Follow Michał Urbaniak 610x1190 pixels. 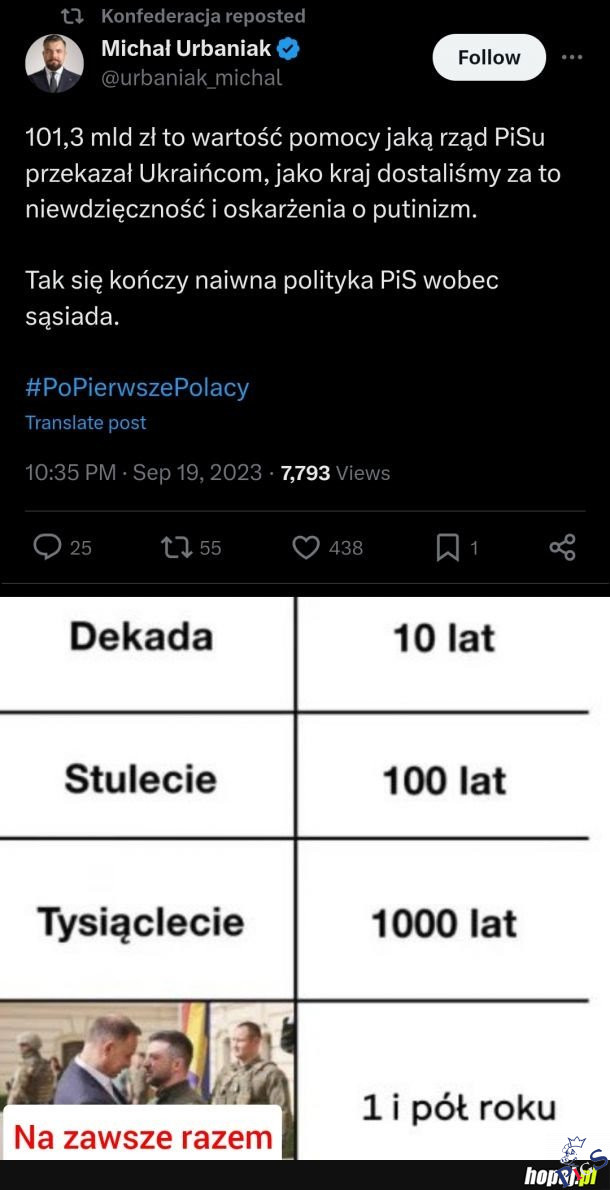click(489, 57)
